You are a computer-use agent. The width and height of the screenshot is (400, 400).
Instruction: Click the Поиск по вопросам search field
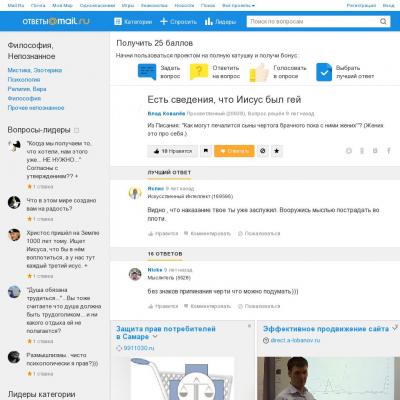(313, 22)
